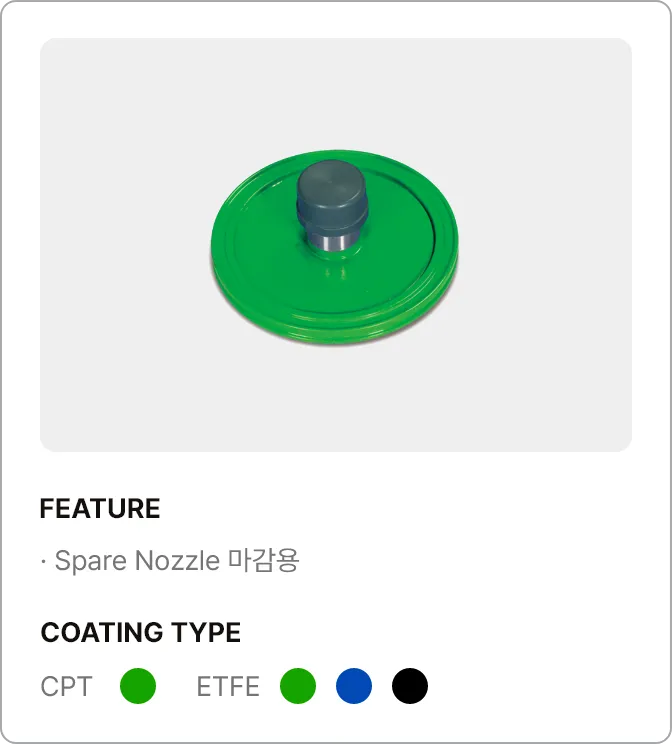Viewport: 672px width, 744px height.
Task: Click the ETFE coating label
Action: tap(228, 686)
